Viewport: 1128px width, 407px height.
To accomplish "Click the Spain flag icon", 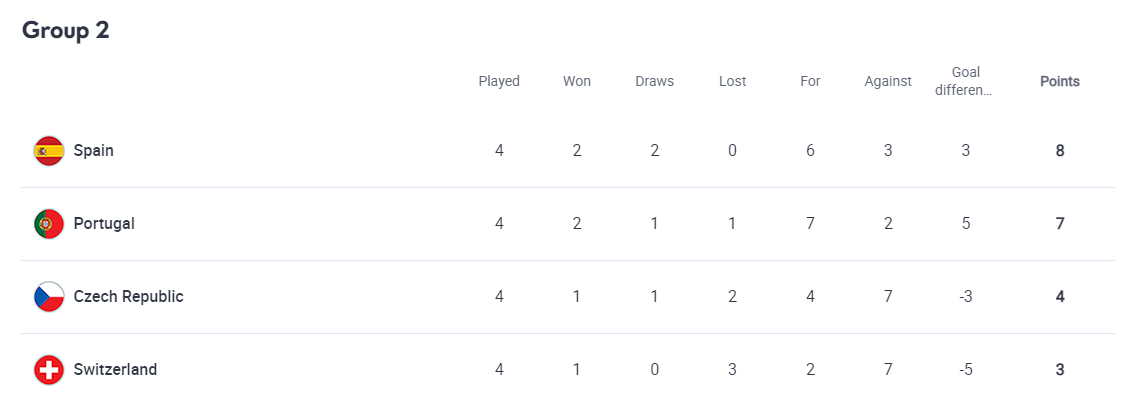I will click(x=49, y=151).
